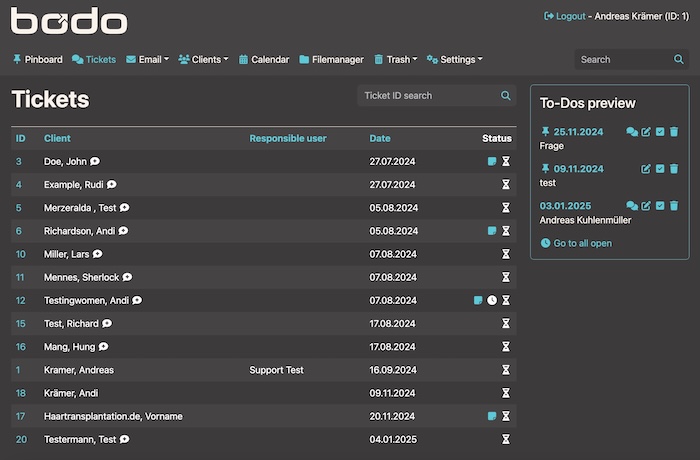Click the note icon in Doe, John's row
The image size is (700, 460).
[x=492, y=161]
